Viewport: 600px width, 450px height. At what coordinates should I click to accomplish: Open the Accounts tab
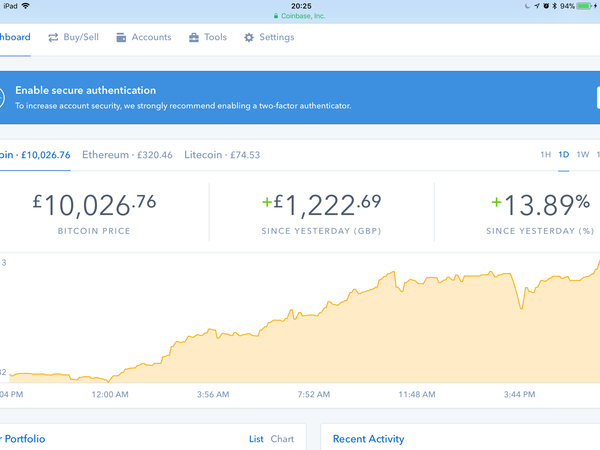tap(144, 37)
